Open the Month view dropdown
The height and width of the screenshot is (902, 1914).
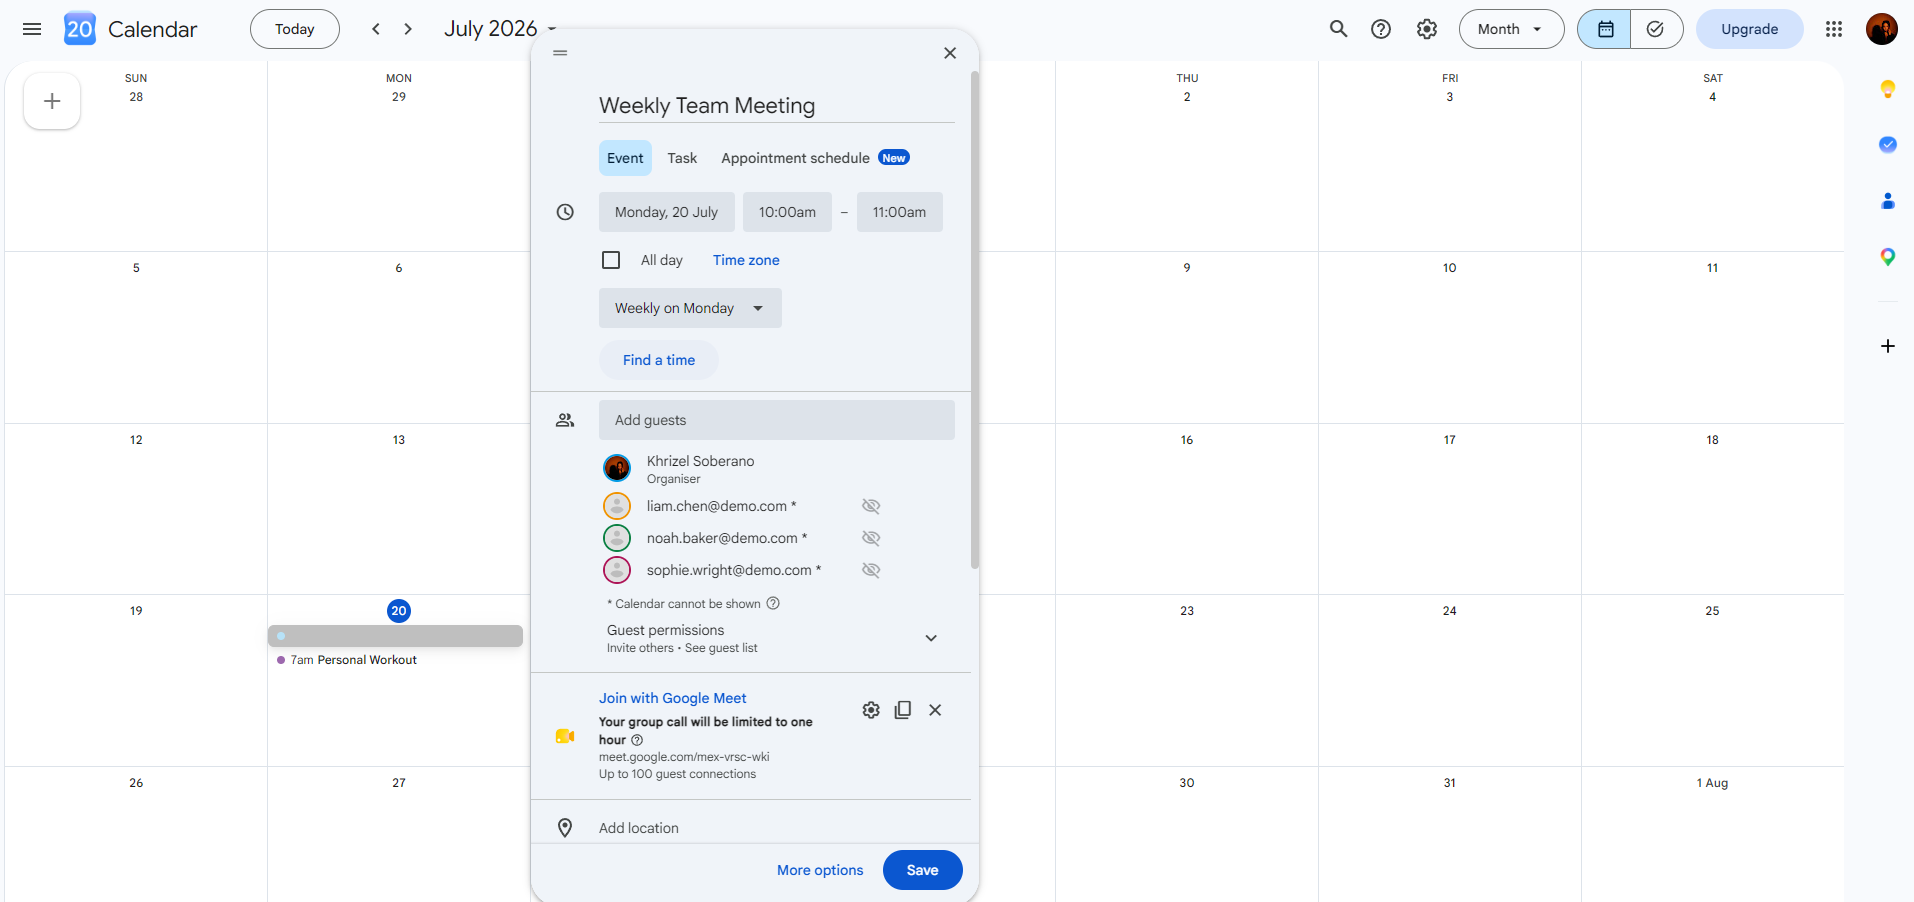tap(1511, 29)
